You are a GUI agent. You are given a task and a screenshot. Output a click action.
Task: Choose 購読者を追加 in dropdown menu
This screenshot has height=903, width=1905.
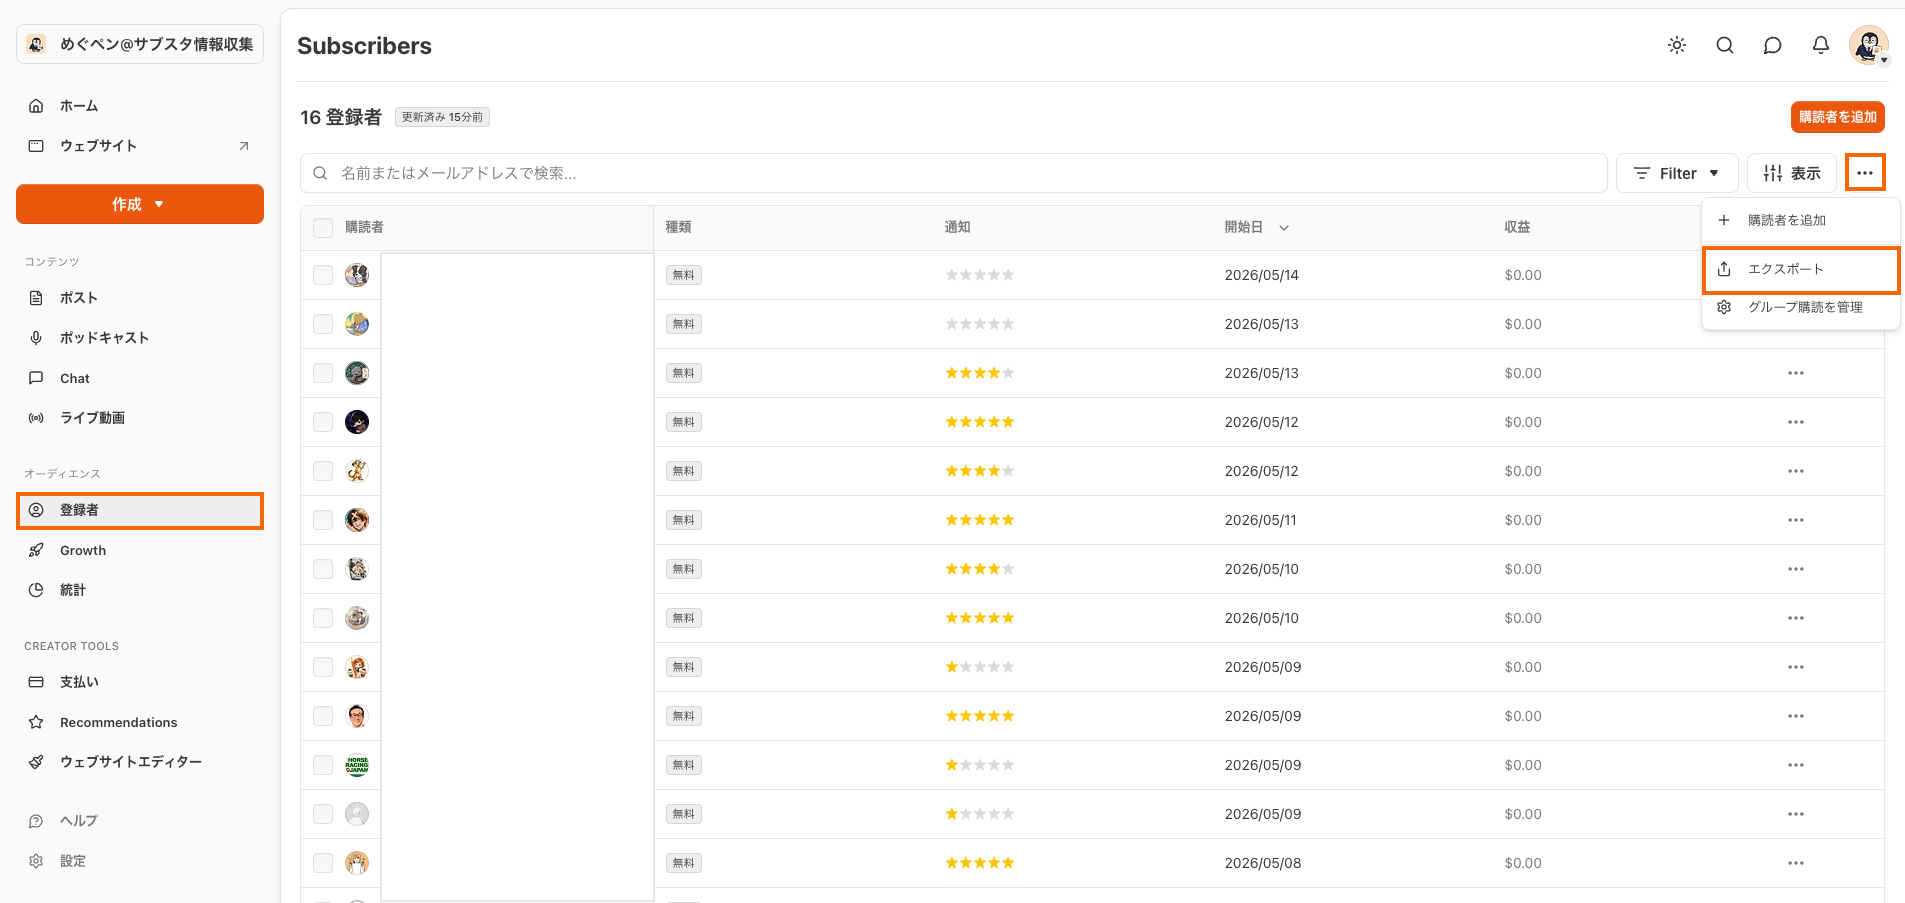pyautogui.click(x=1801, y=220)
